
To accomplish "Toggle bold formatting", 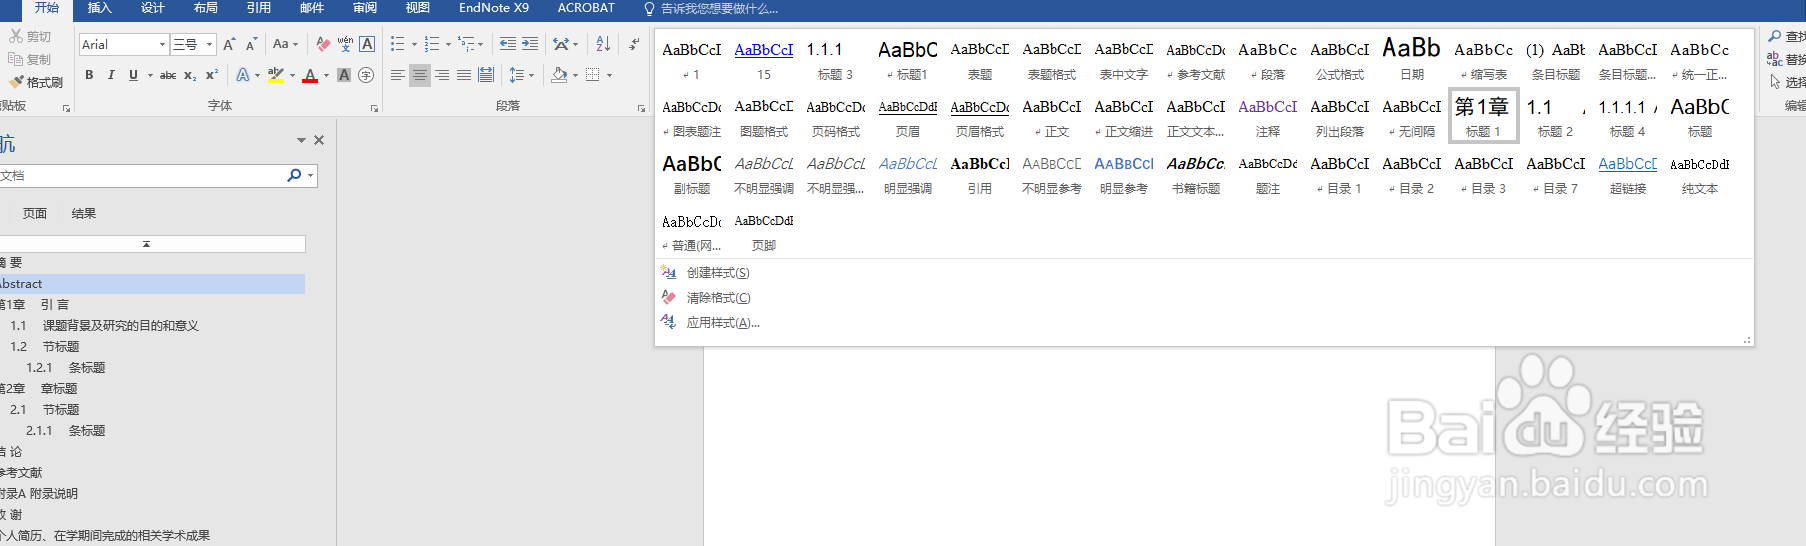I will [x=89, y=75].
